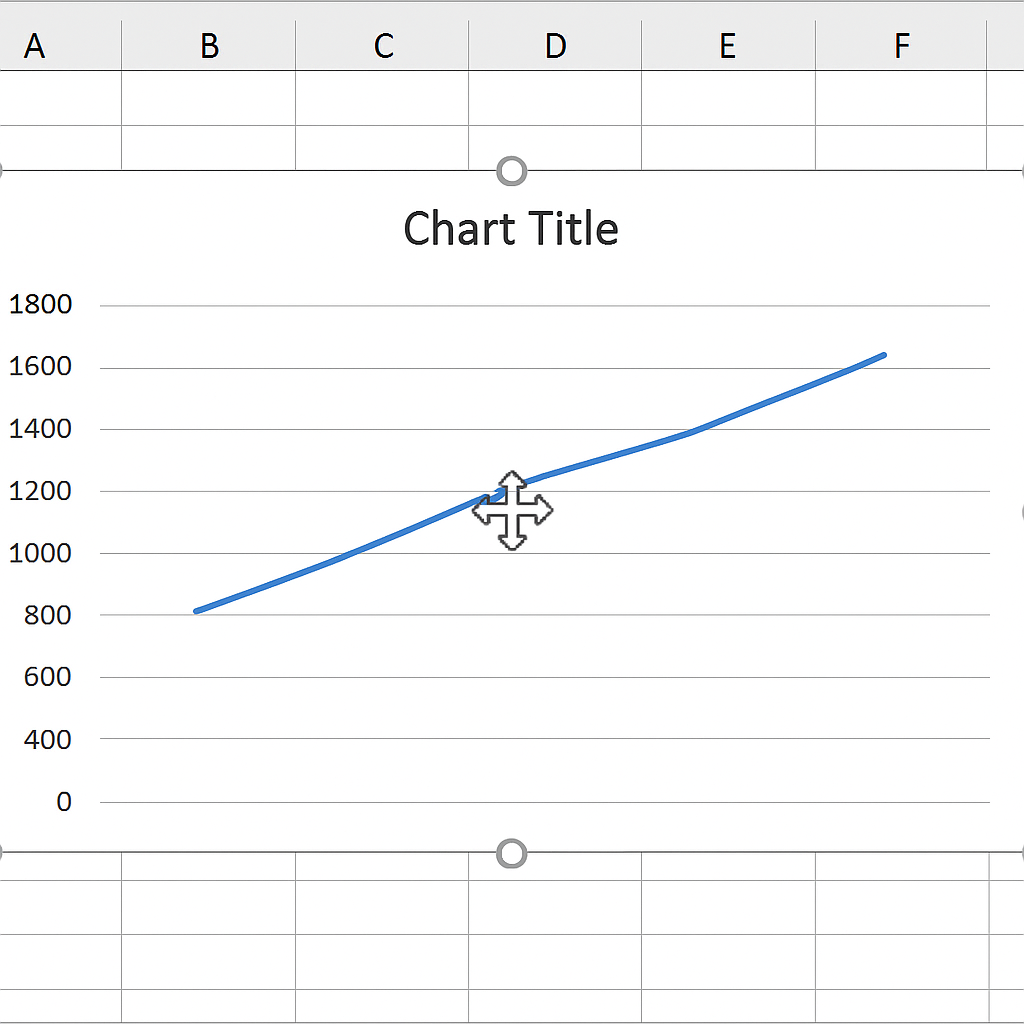The width and height of the screenshot is (1024, 1024).
Task: Select column B header
Action: click(209, 45)
